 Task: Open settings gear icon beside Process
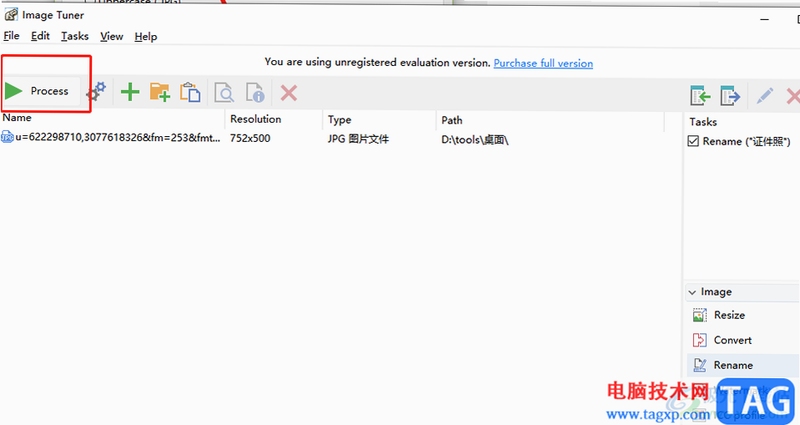tap(96, 91)
